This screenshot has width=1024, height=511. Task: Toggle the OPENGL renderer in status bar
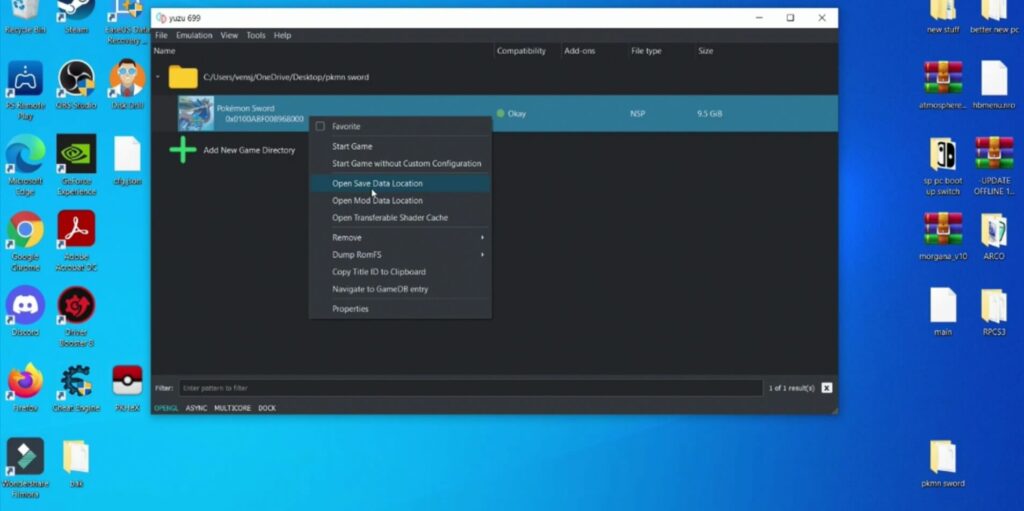coord(166,408)
